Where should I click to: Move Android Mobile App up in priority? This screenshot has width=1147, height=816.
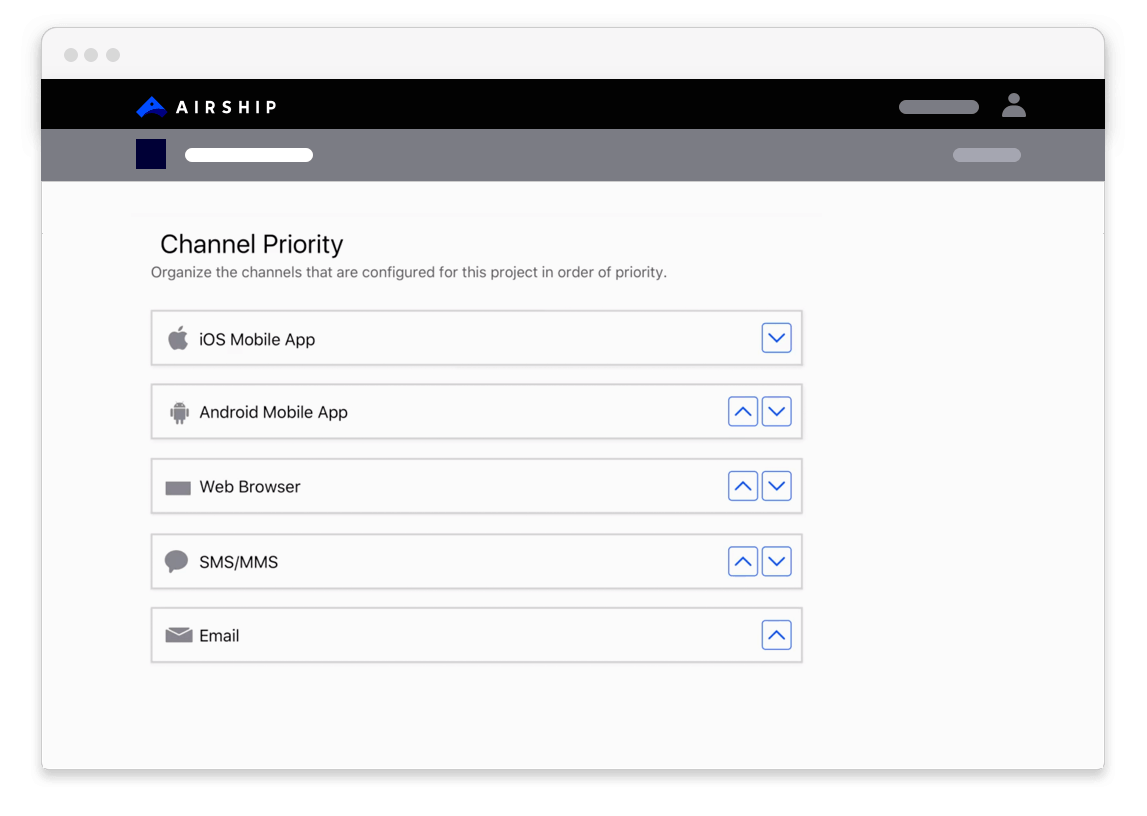click(x=743, y=411)
